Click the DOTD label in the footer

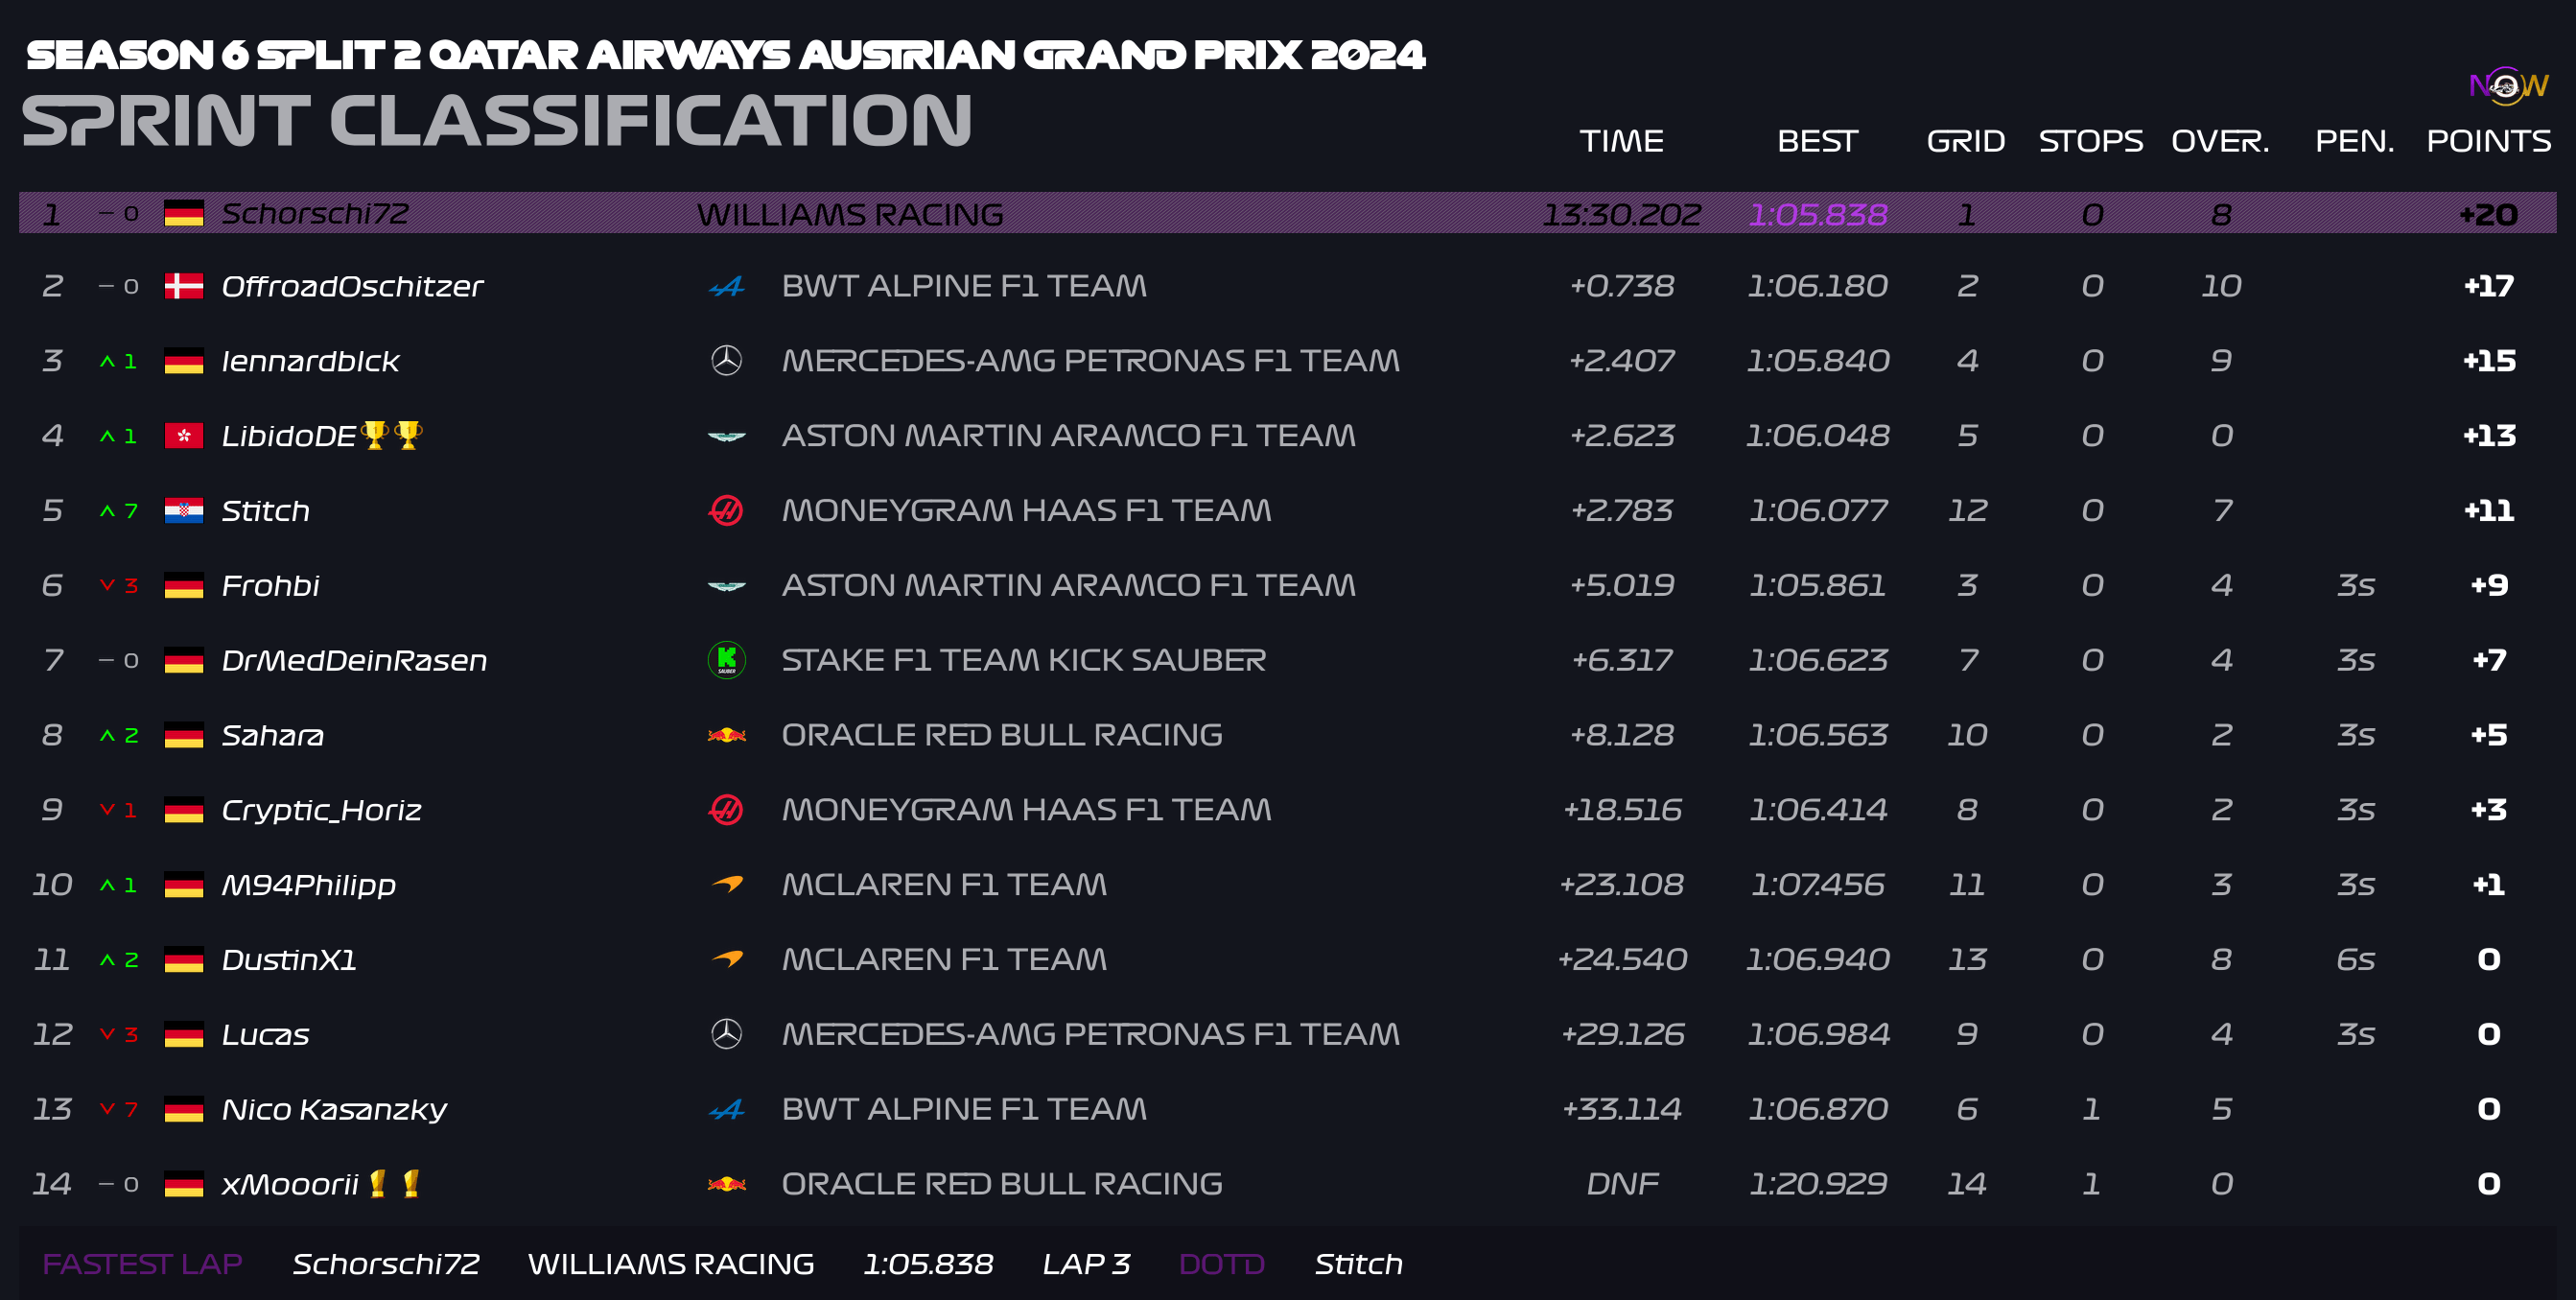tap(1221, 1264)
